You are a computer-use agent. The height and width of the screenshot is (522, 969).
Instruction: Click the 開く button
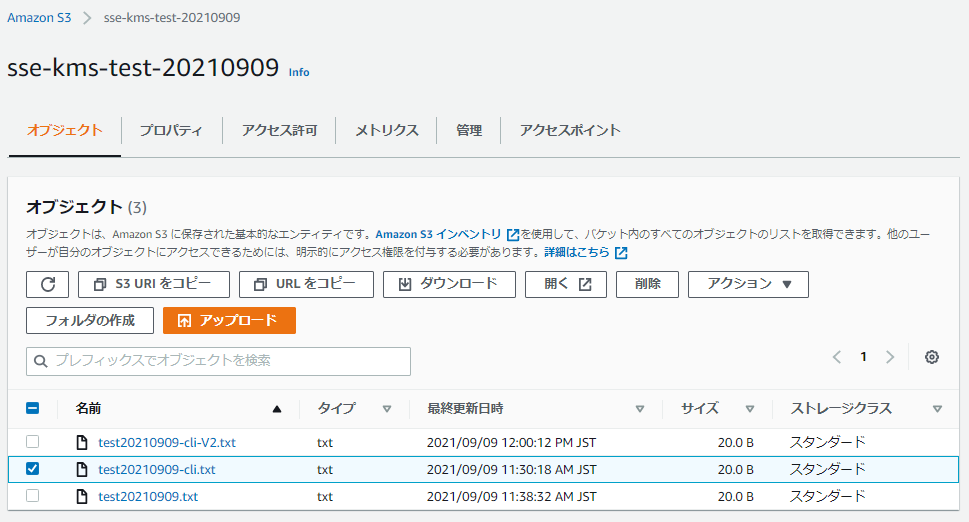pos(565,284)
